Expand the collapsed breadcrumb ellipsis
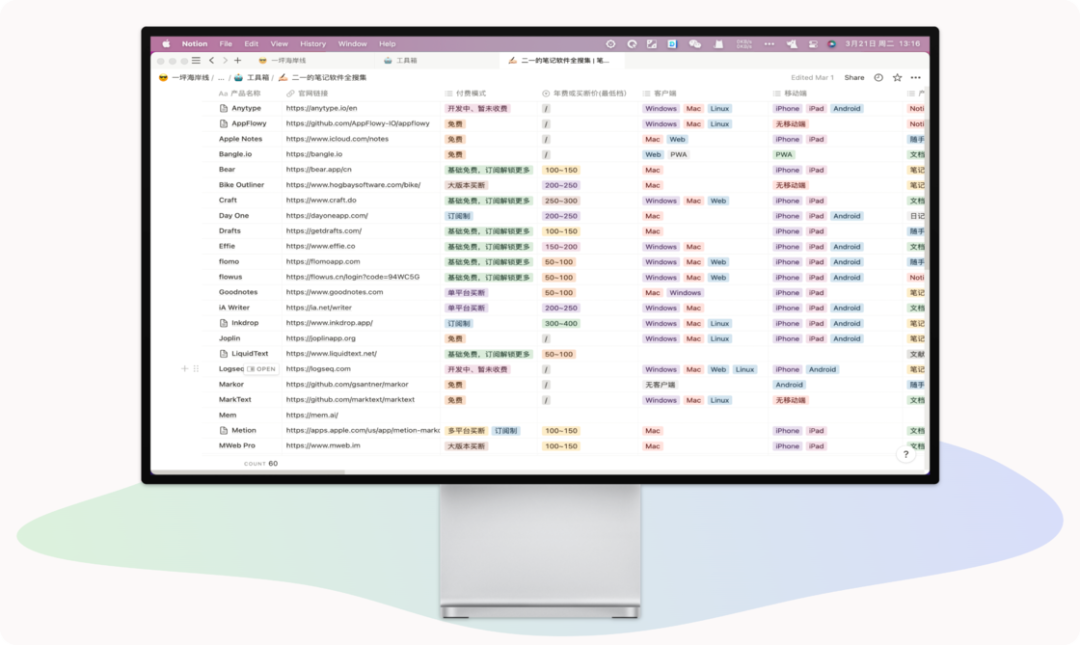 point(221,77)
